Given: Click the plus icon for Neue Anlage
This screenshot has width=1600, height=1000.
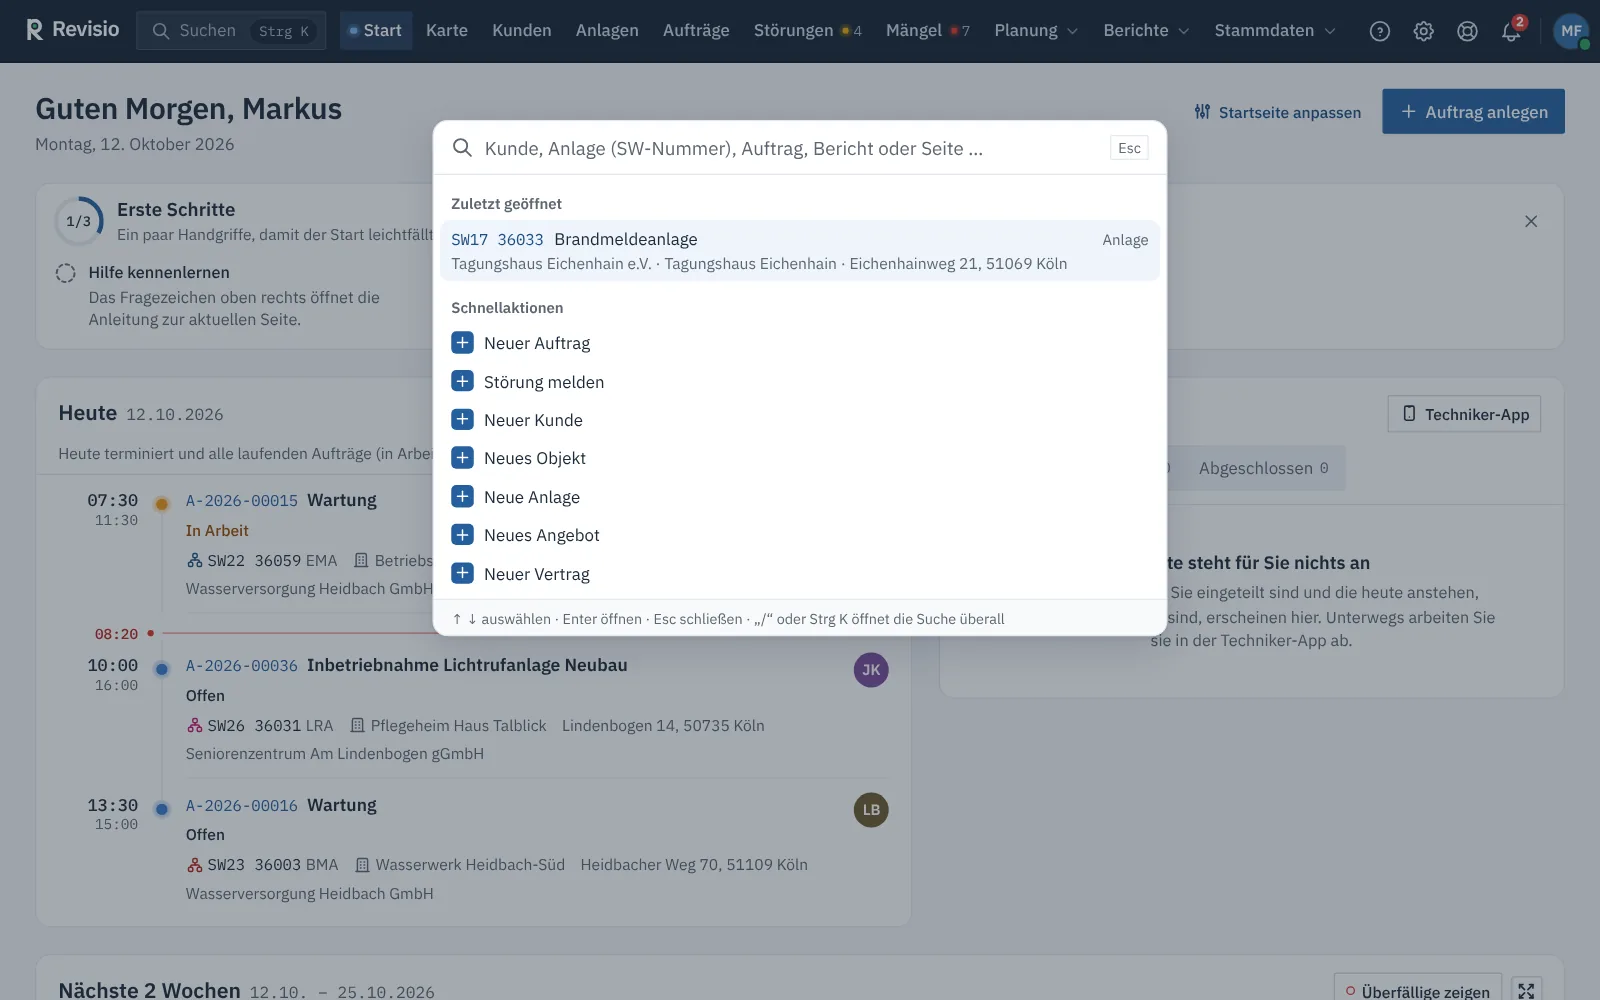Looking at the screenshot, I should pyautogui.click(x=462, y=496).
